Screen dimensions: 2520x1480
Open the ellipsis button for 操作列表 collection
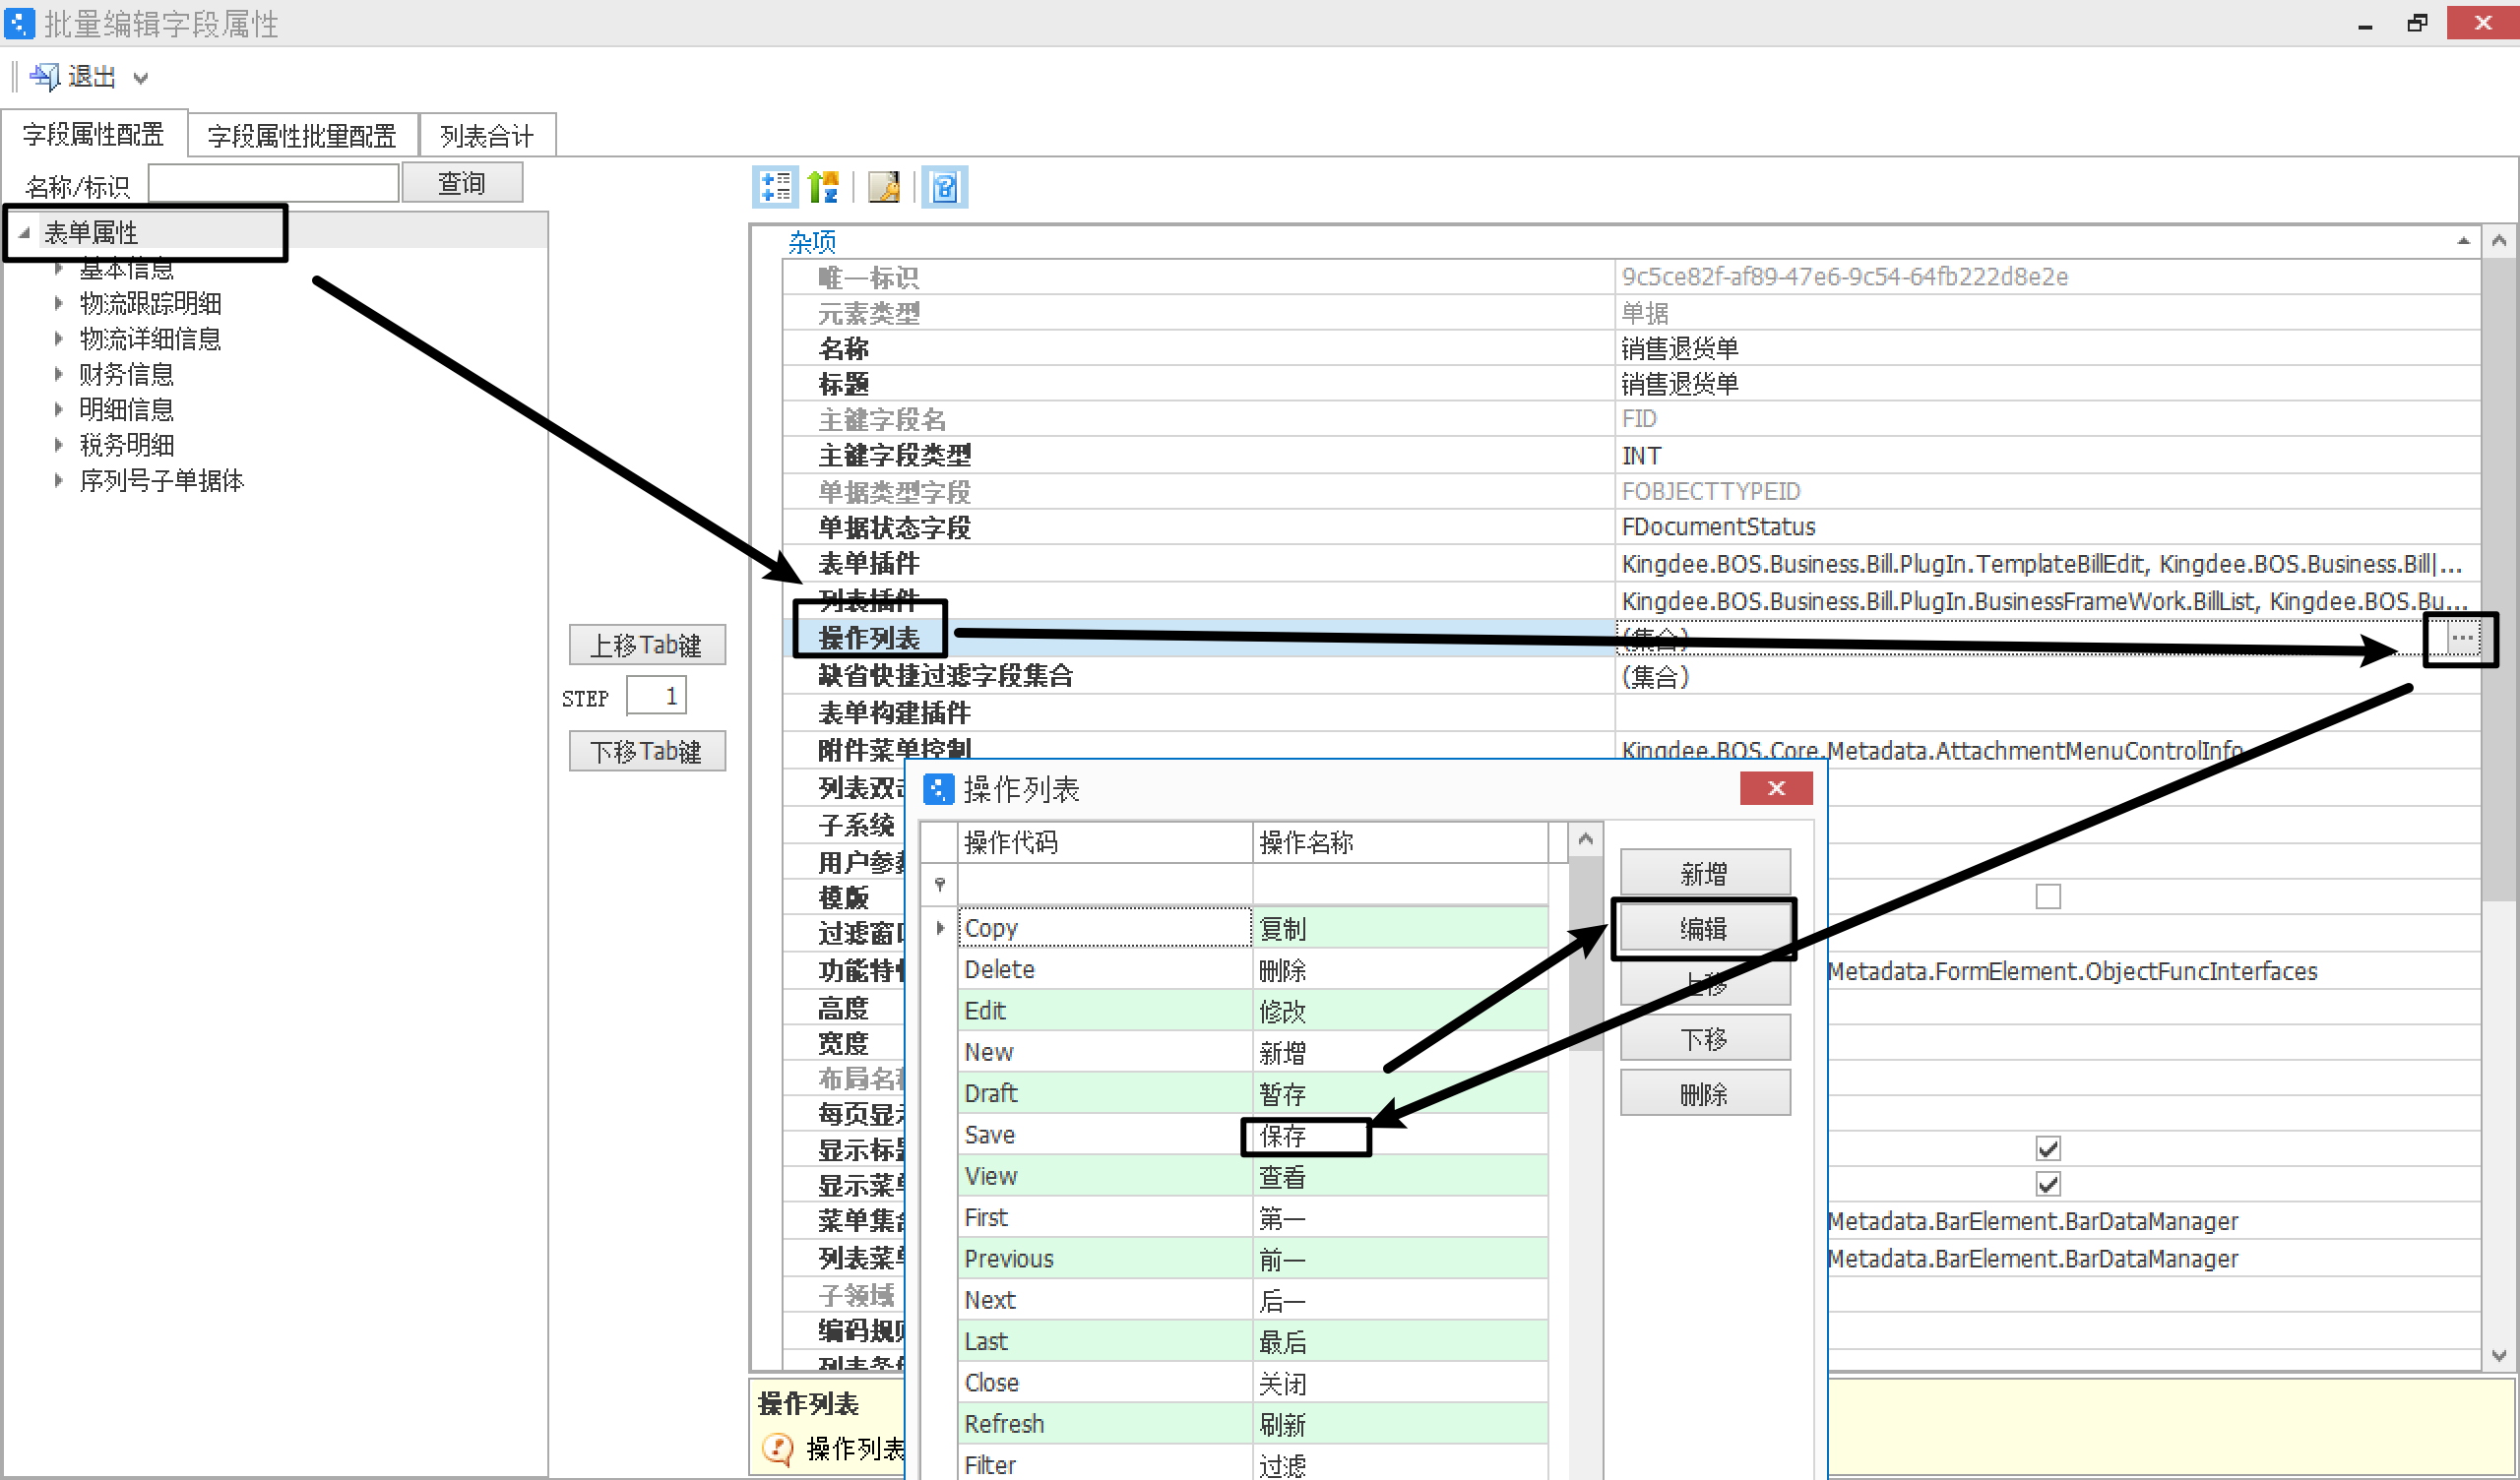click(x=2463, y=638)
